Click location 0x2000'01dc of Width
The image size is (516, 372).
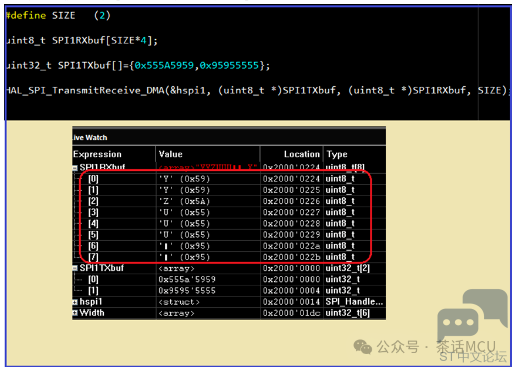coord(291,313)
